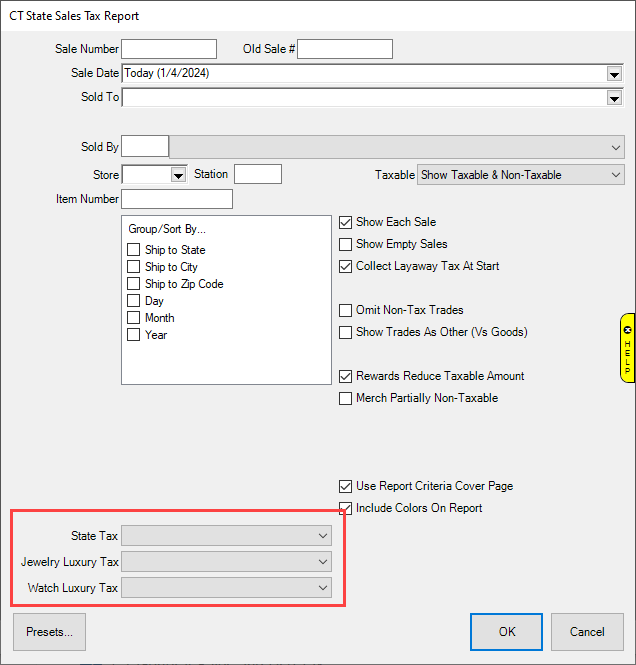Click the OK button
The width and height of the screenshot is (636, 665).
point(508,632)
